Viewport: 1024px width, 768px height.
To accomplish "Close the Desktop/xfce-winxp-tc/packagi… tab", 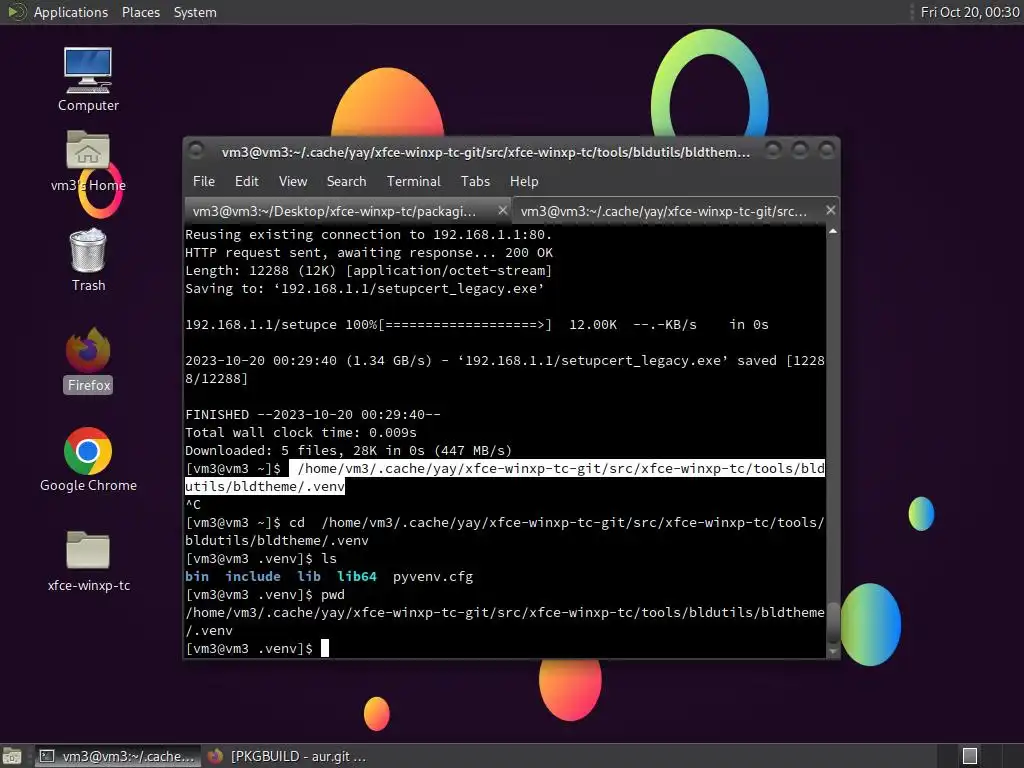I will [x=502, y=210].
